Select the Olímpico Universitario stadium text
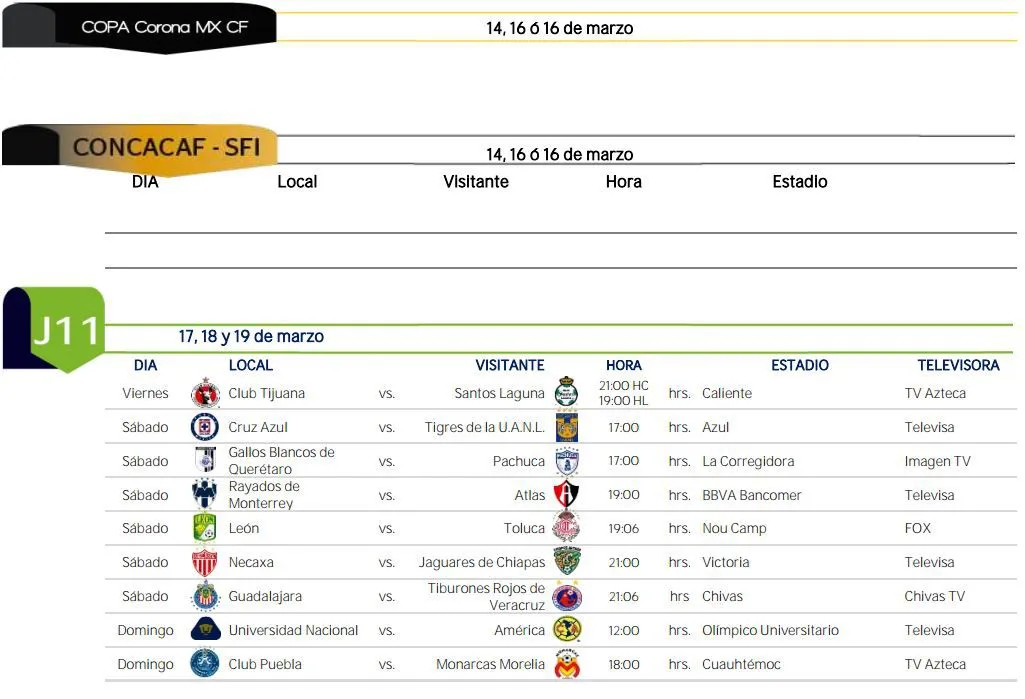The height and width of the screenshot is (699, 1025). point(770,631)
